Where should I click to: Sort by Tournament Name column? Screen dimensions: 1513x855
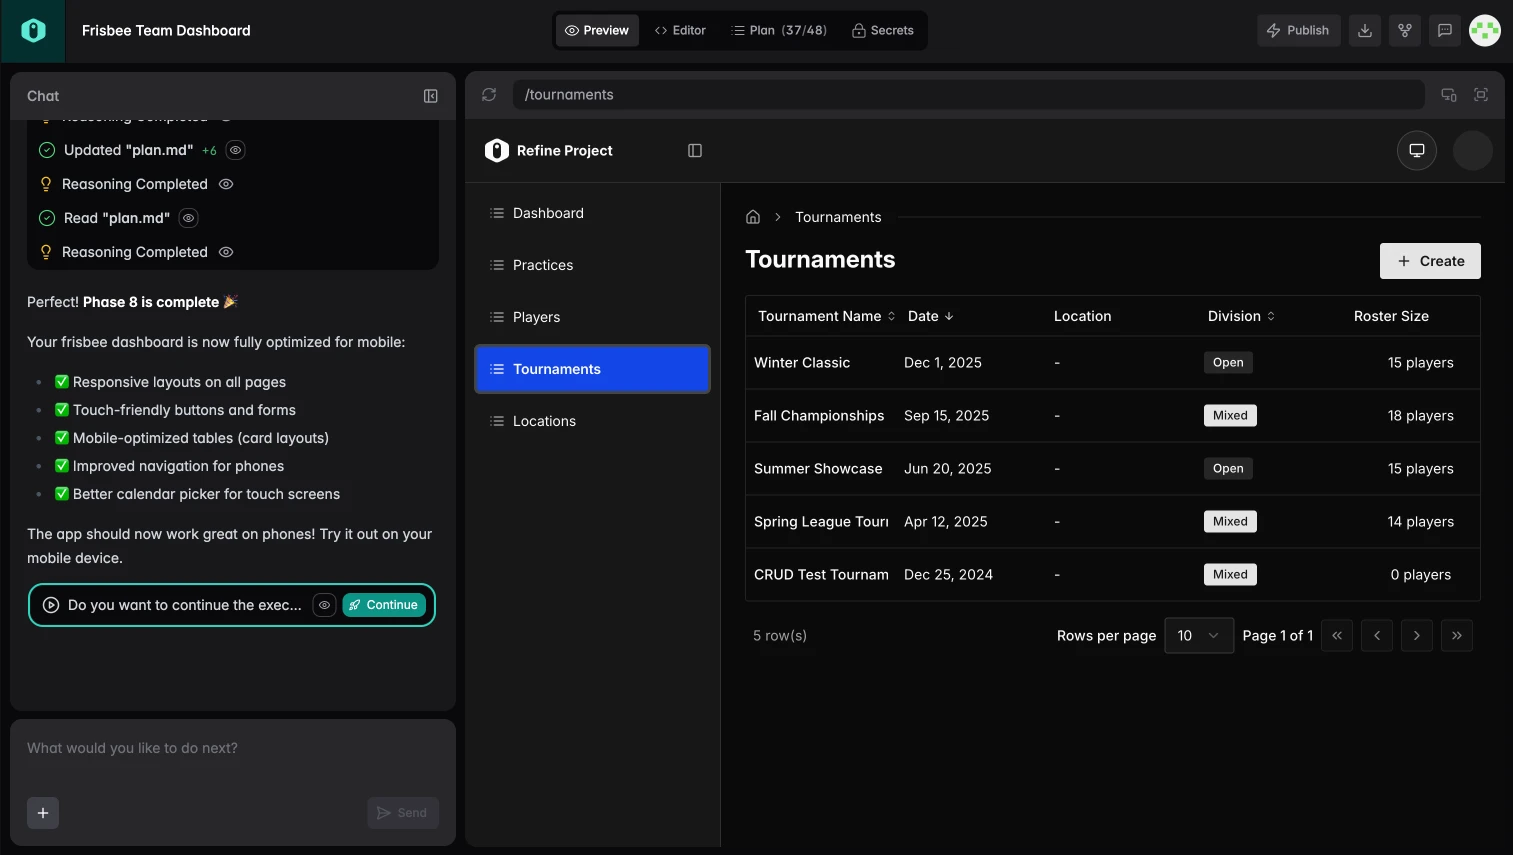coord(891,315)
